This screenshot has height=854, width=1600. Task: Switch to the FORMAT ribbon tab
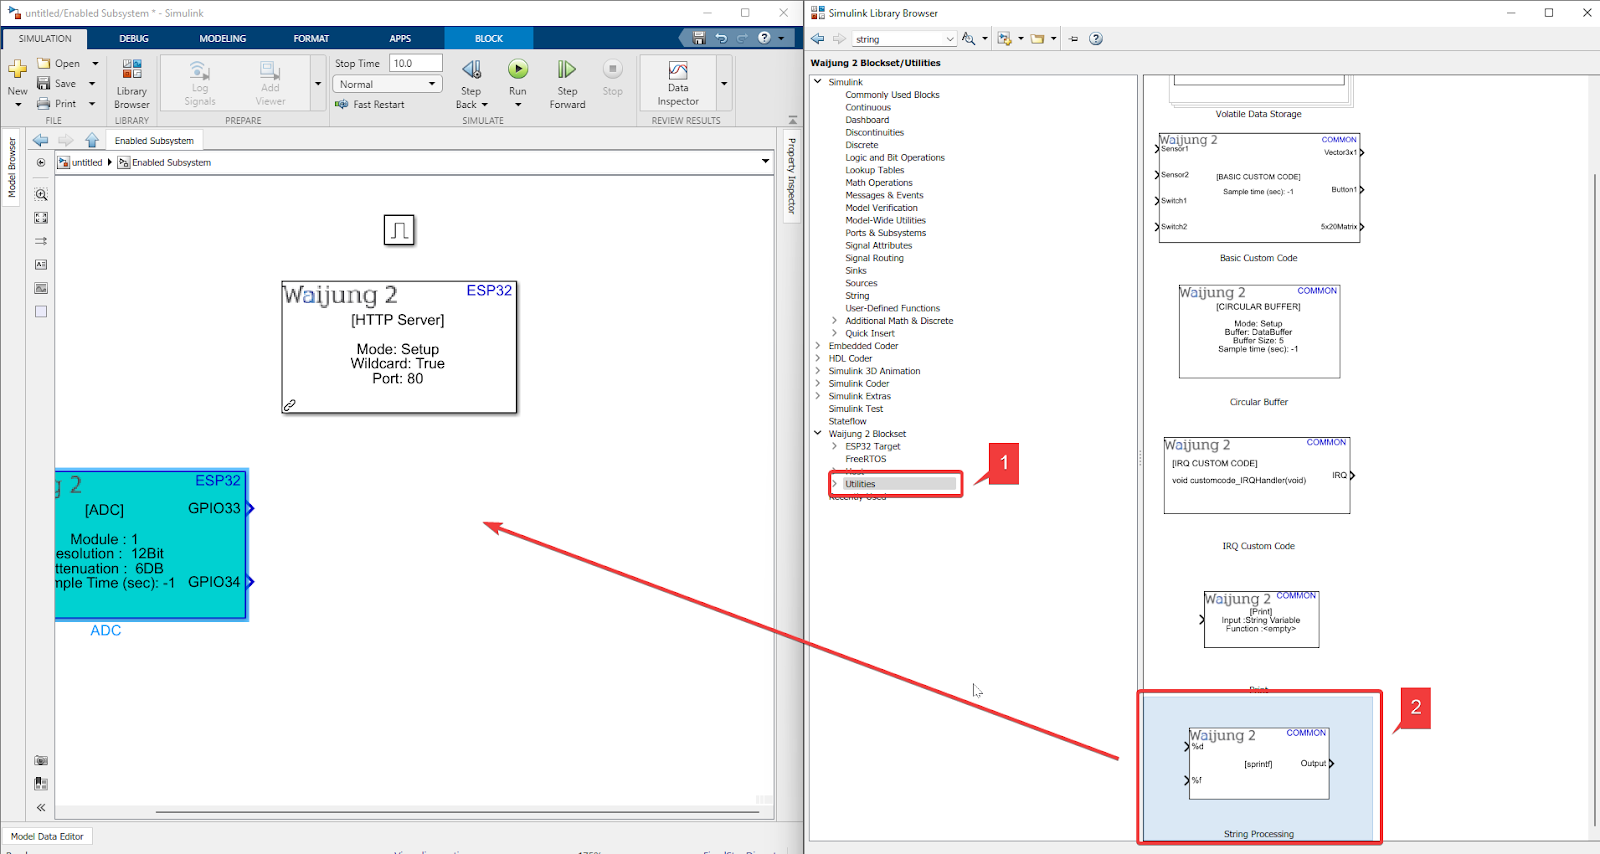(x=311, y=38)
